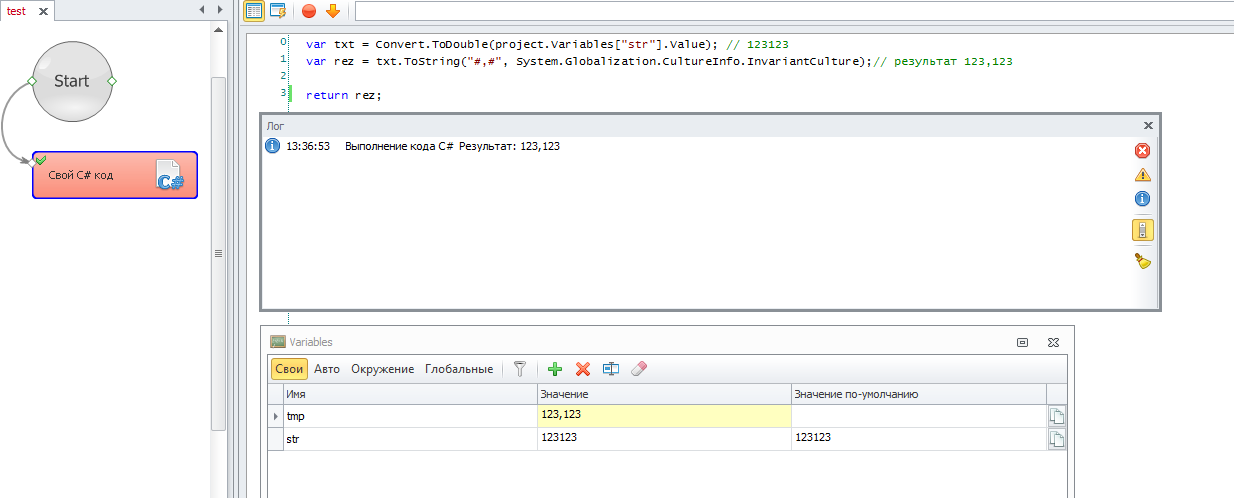
Task: Select the Свой C# код action block
Action: [114, 176]
